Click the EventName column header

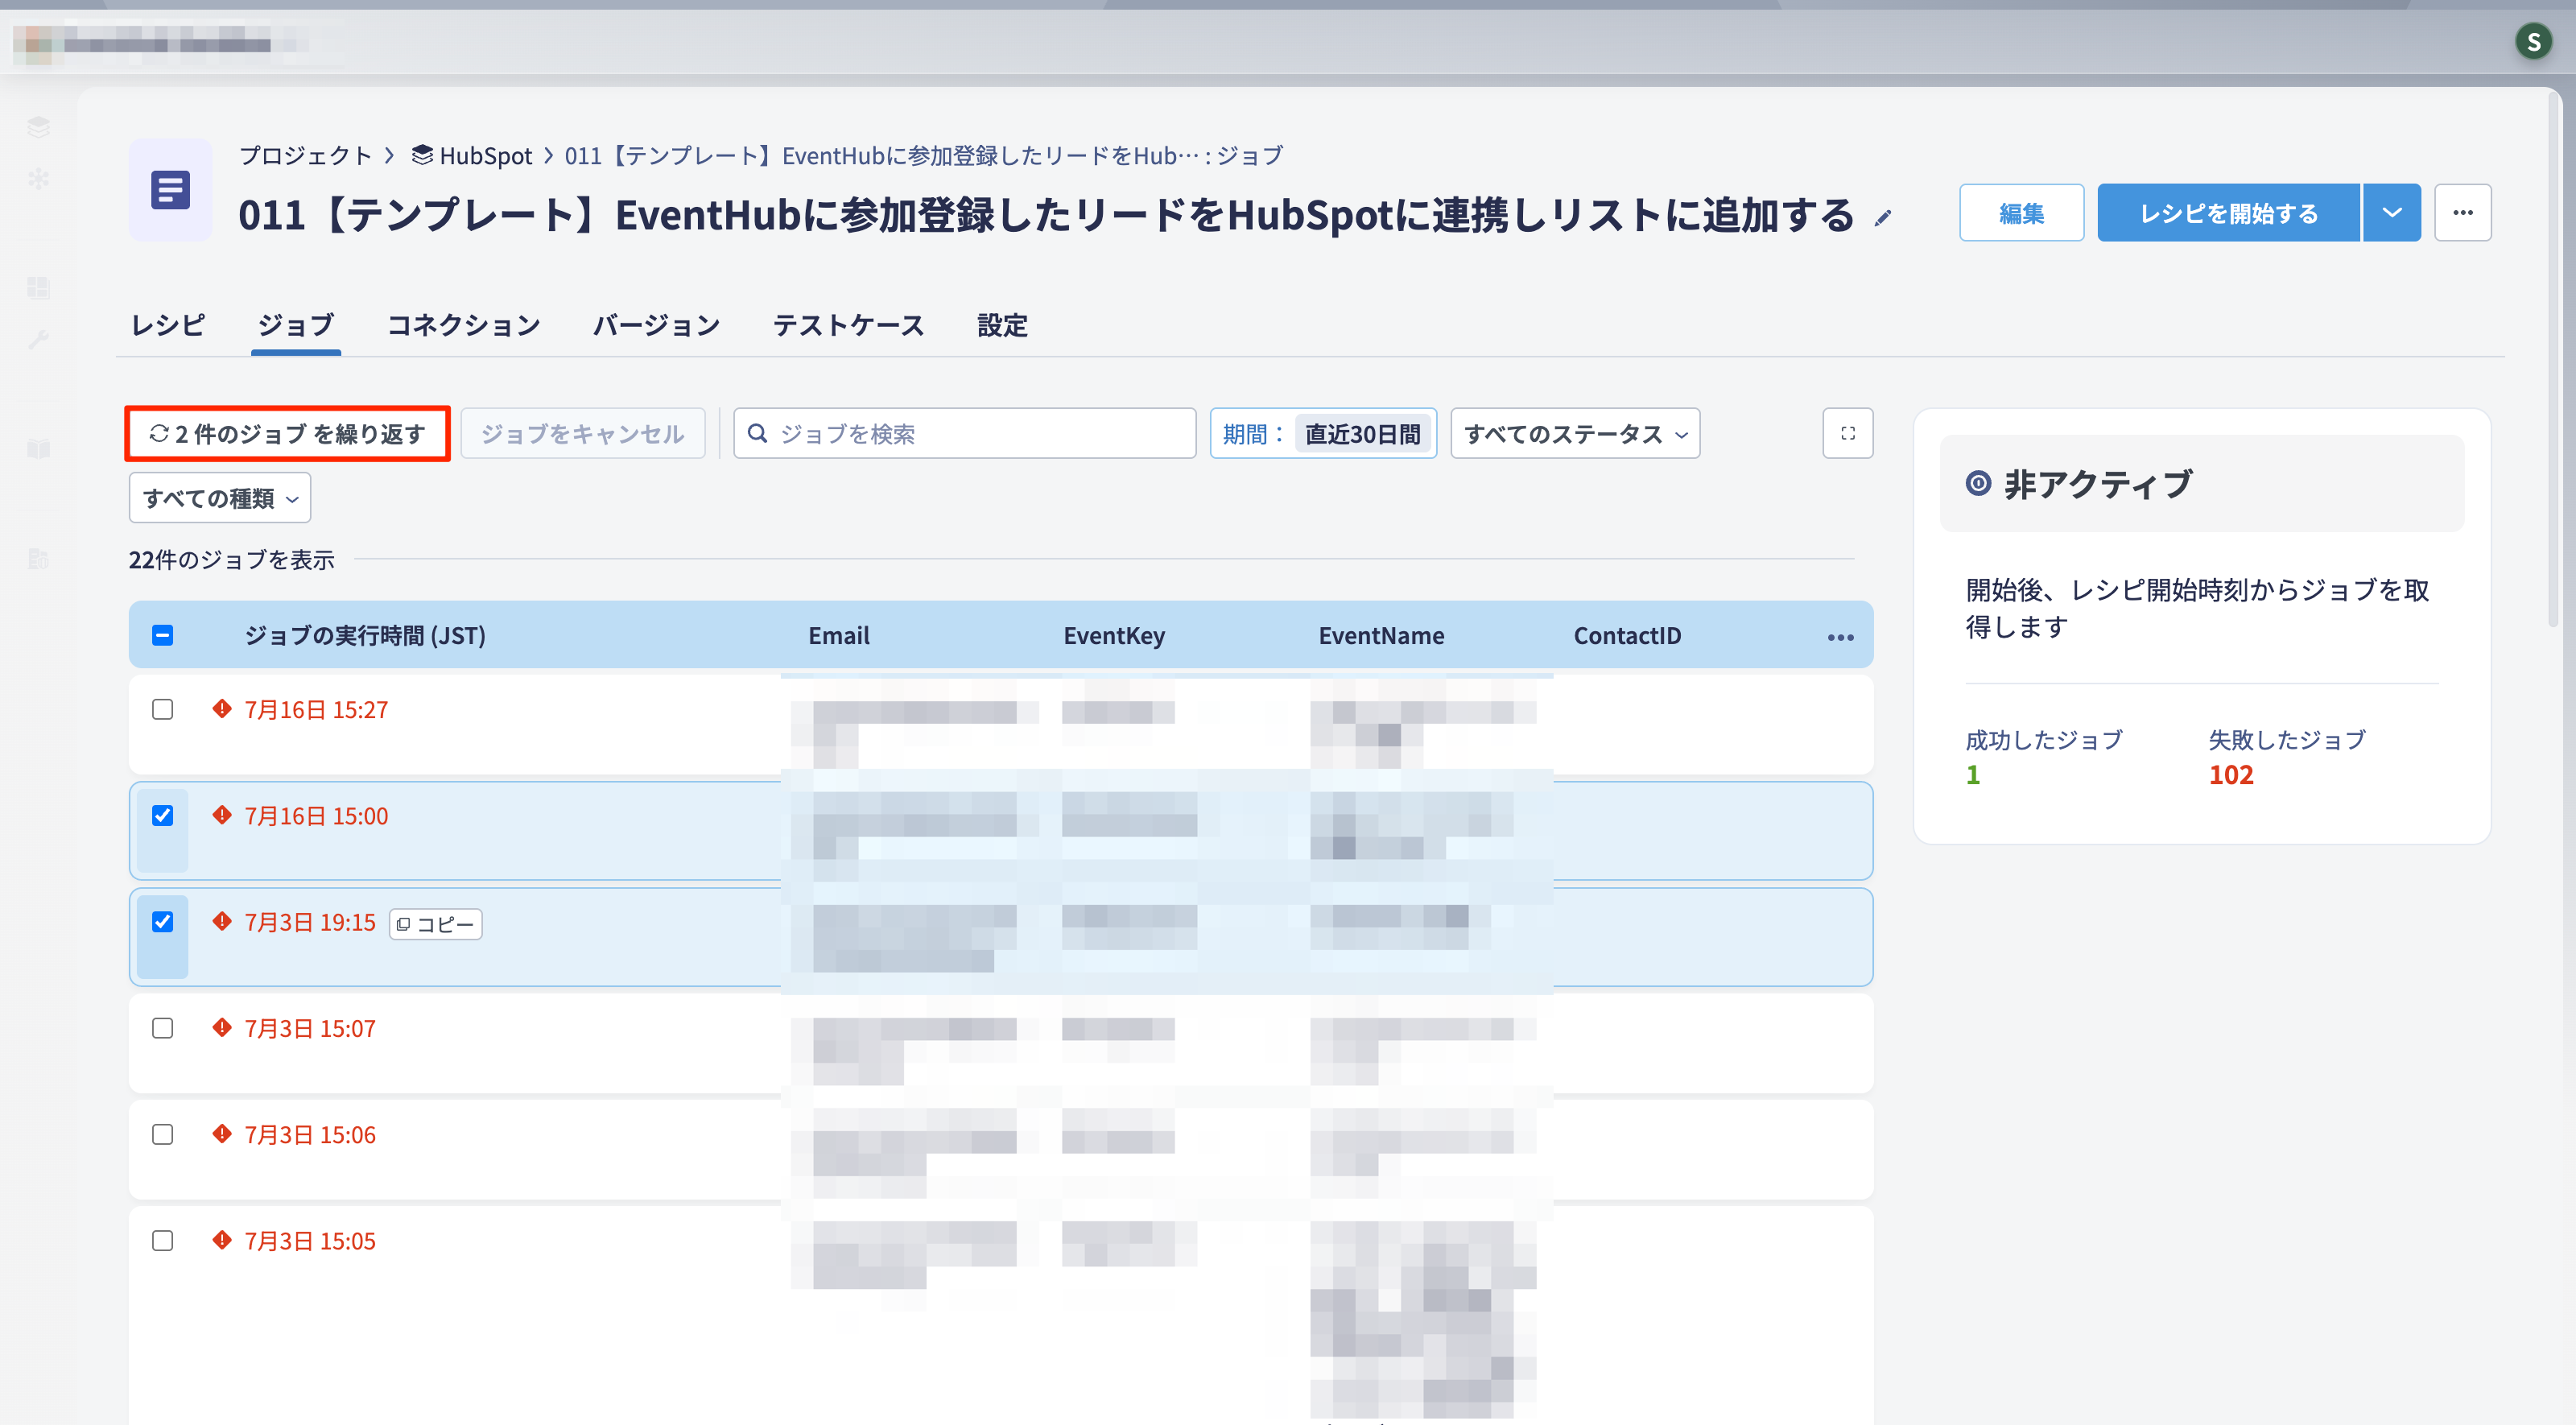click(x=1381, y=635)
